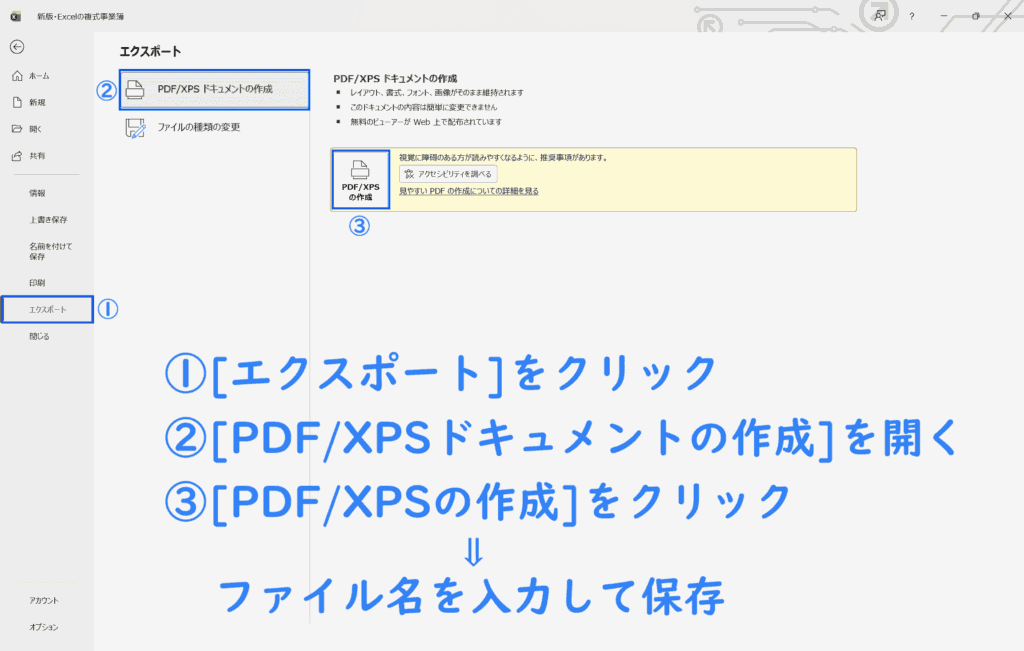Choose PDF/XPS ドキュメントの作成 in export list

coord(214,89)
